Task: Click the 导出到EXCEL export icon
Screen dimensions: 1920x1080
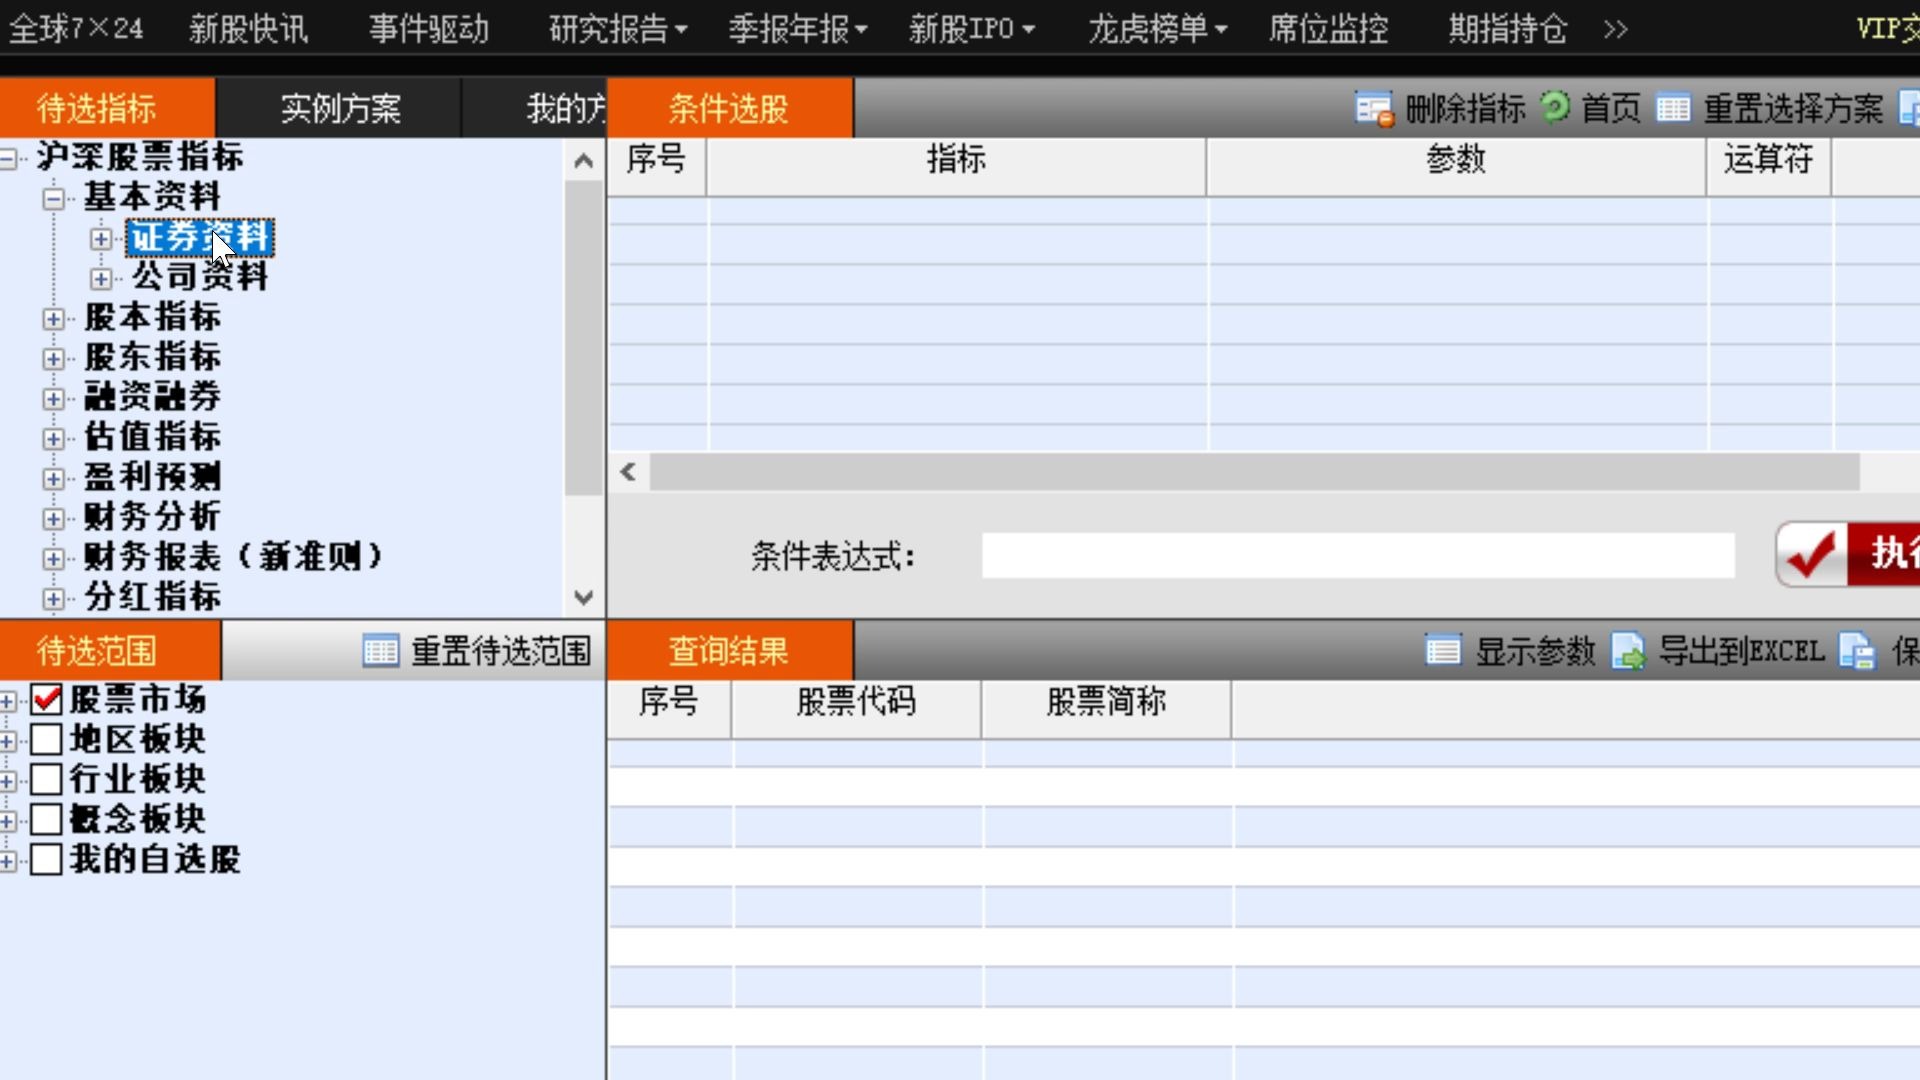Action: (x=1628, y=651)
